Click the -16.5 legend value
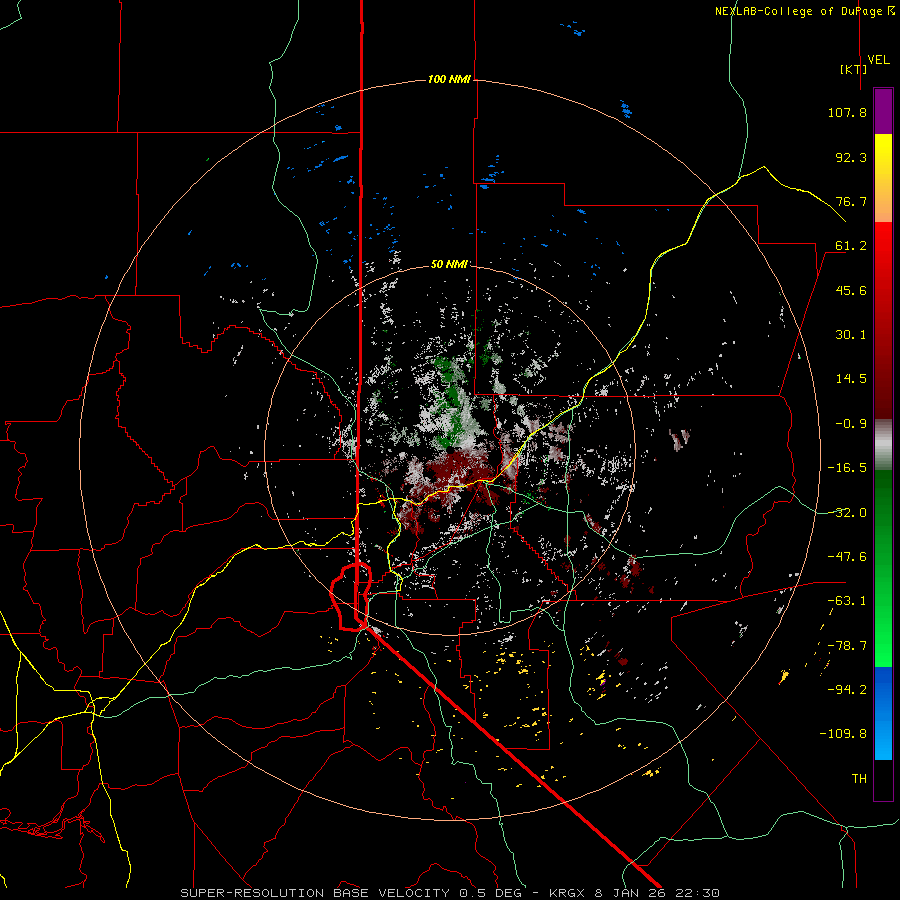 click(847, 468)
